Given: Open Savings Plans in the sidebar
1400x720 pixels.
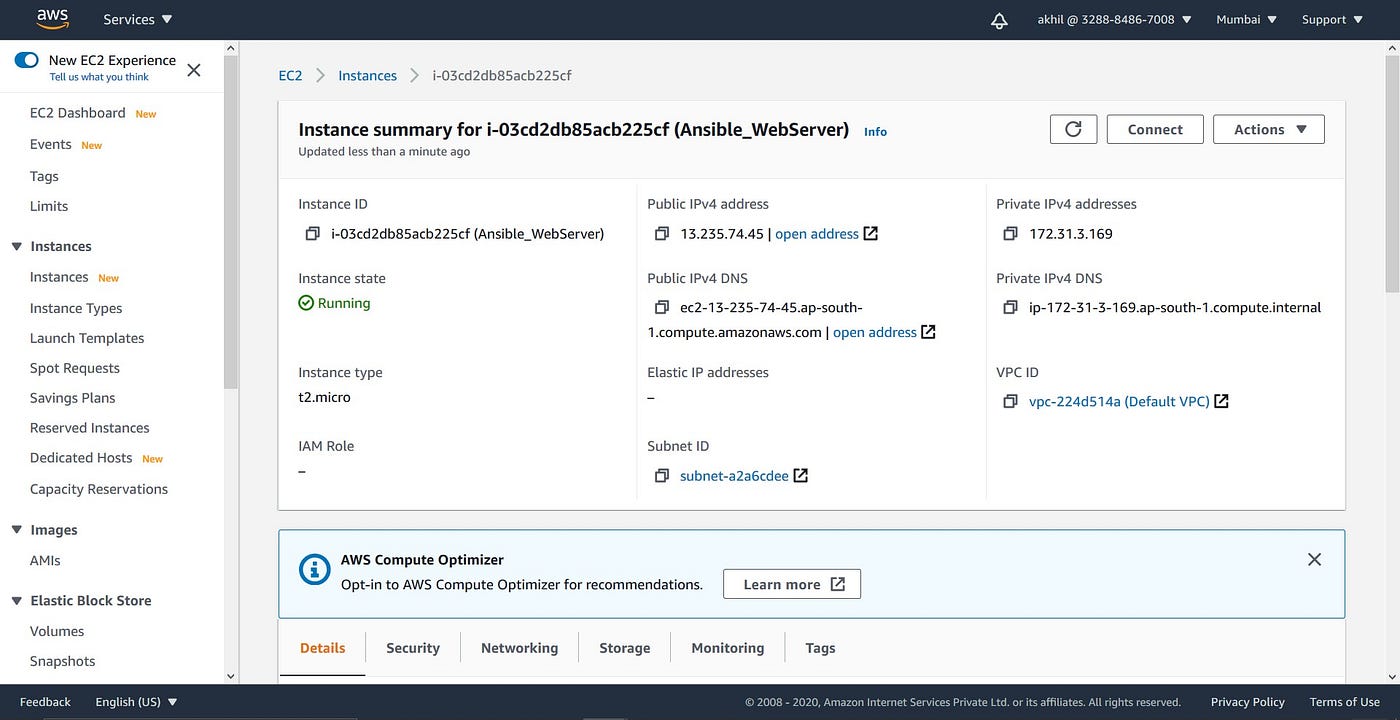Looking at the screenshot, I should click(73, 398).
